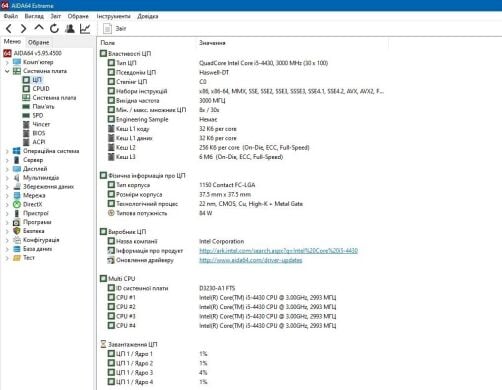Expand the Мультимедіа node chevron

pyautogui.click(x=7, y=178)
